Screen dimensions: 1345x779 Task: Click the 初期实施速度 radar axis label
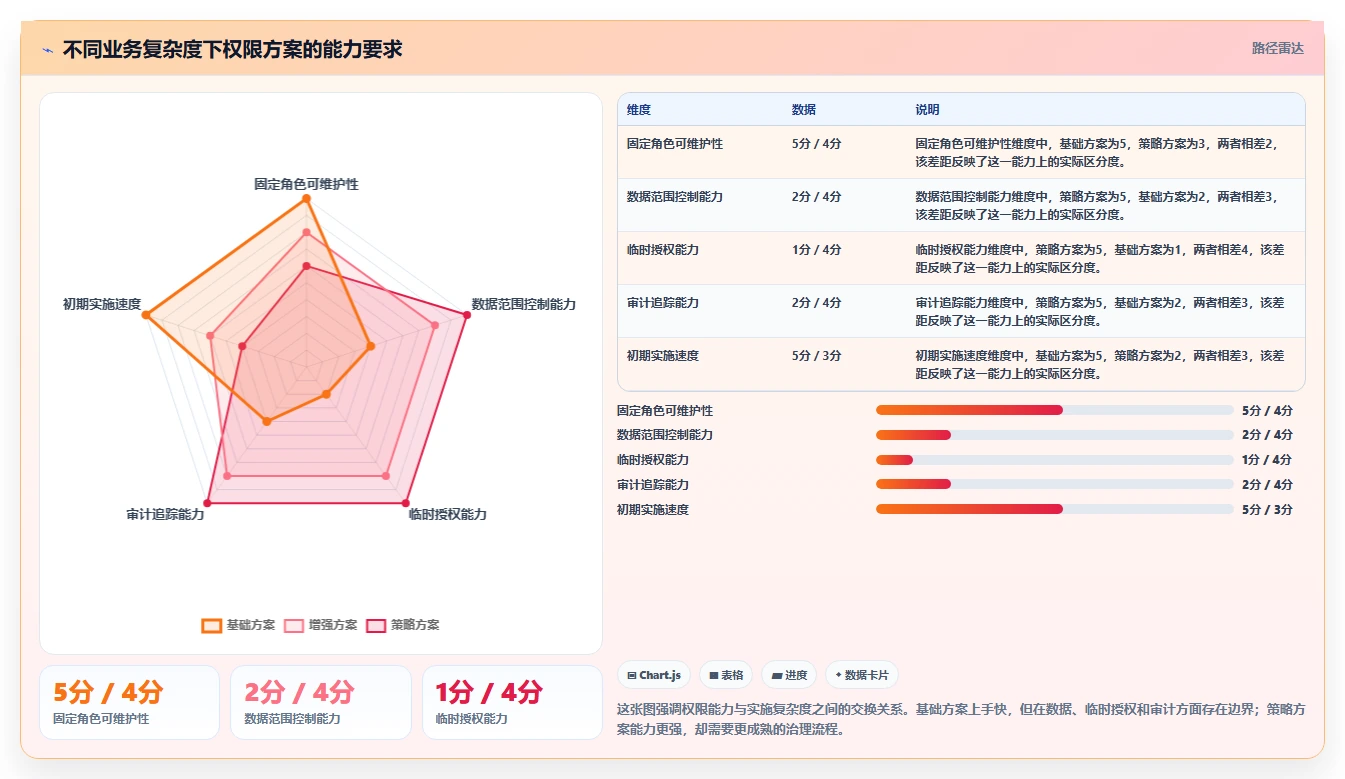[x=102, y=304]
